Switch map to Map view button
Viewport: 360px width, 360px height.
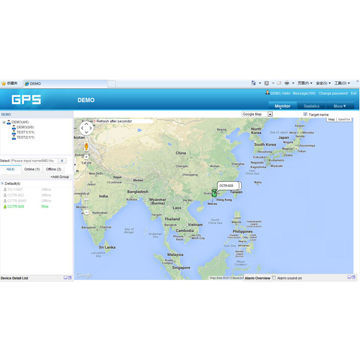[331, 119]
